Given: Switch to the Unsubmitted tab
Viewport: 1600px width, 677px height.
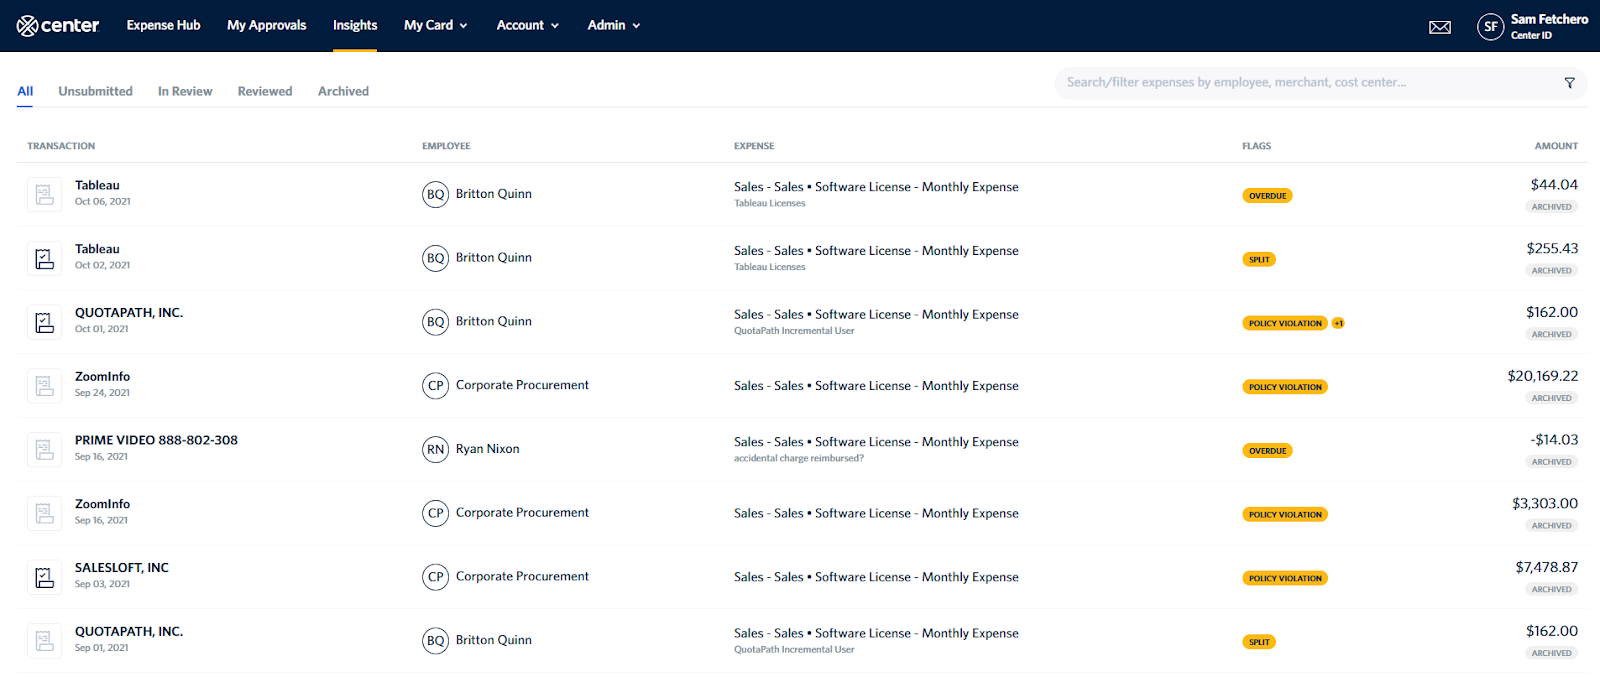Looking at the screenshot, I should (95, 91).
